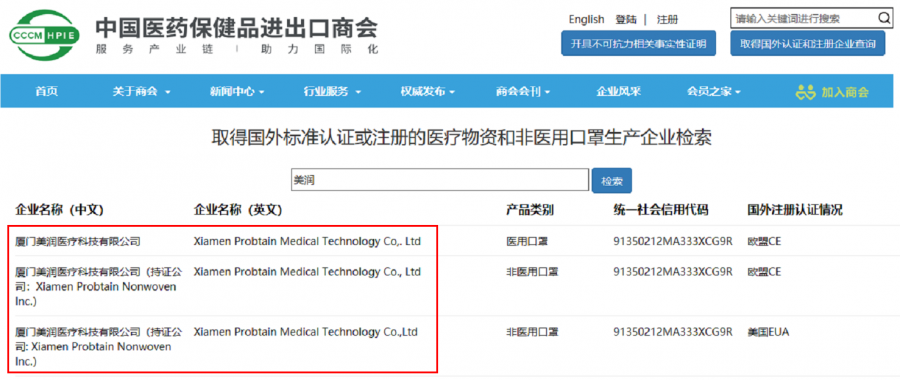
Task: Click the CCCMHPIE logo icon
Action: pos(45,36)
